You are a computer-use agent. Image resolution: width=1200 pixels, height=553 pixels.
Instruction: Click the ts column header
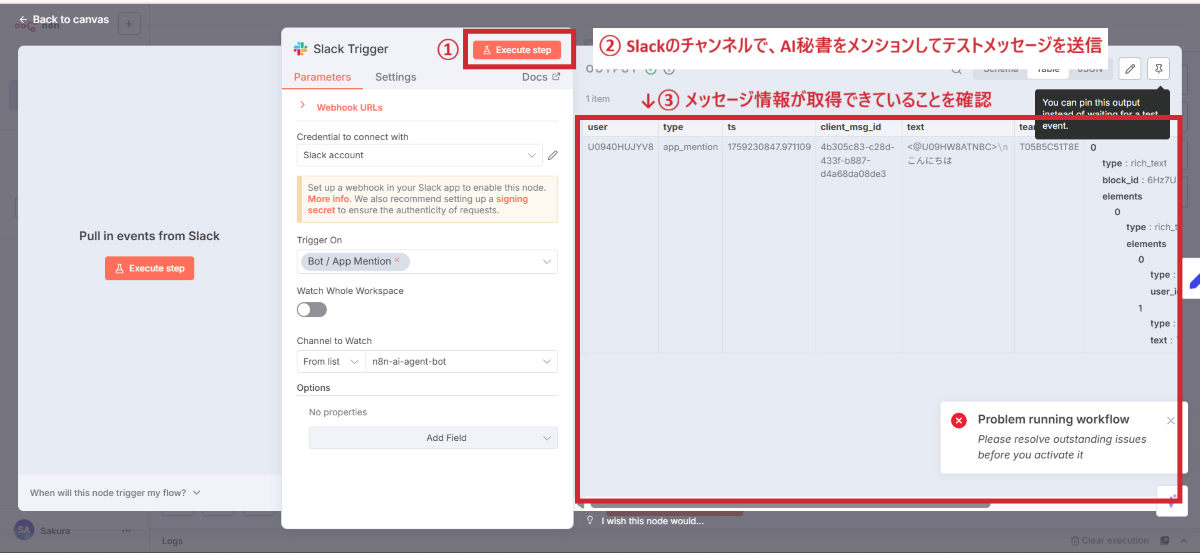[769, 127]
